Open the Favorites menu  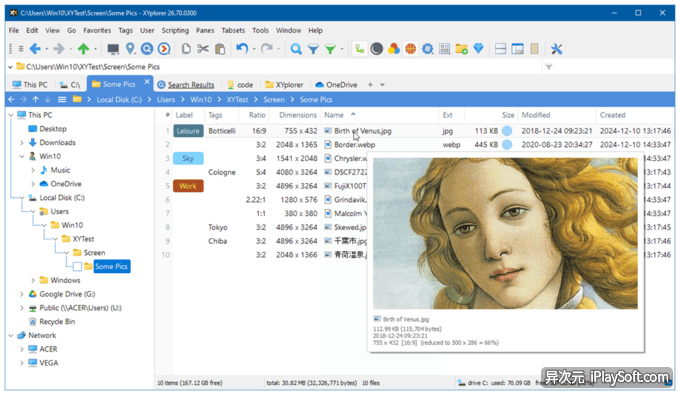pos(97,30)
